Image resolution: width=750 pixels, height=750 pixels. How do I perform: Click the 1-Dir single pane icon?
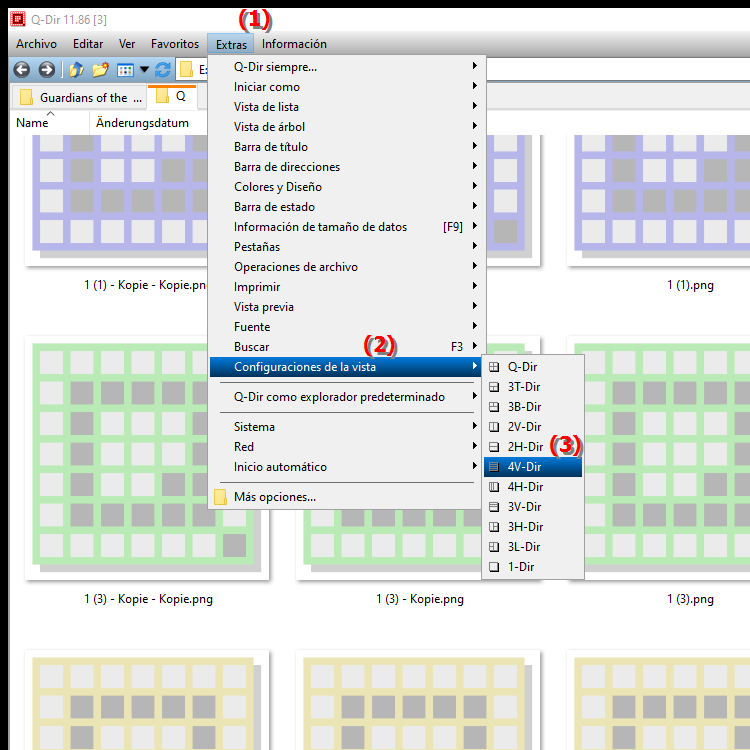point(494,567)
